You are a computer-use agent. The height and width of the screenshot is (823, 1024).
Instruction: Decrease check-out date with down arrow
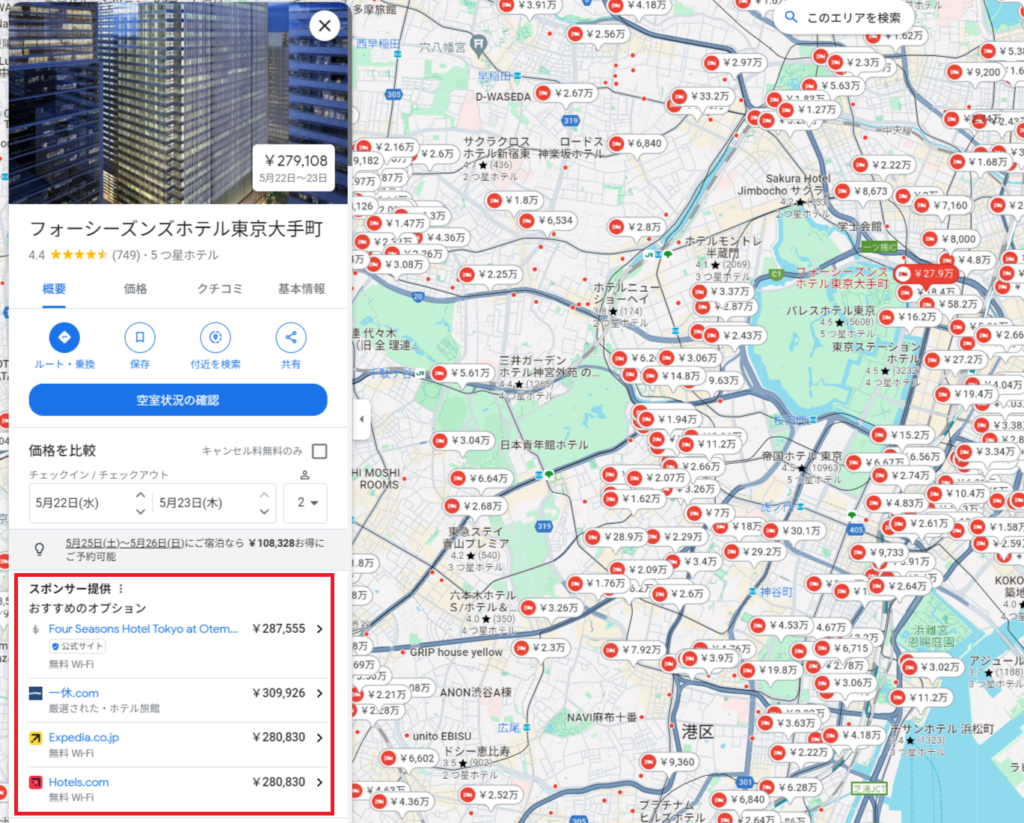click(264, 511)
